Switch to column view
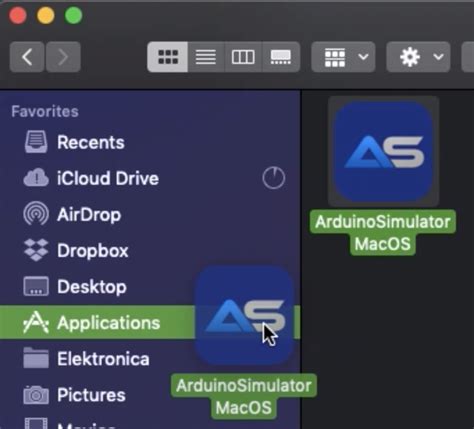Viewport: 474px width, 429px height. click(243, 57)
